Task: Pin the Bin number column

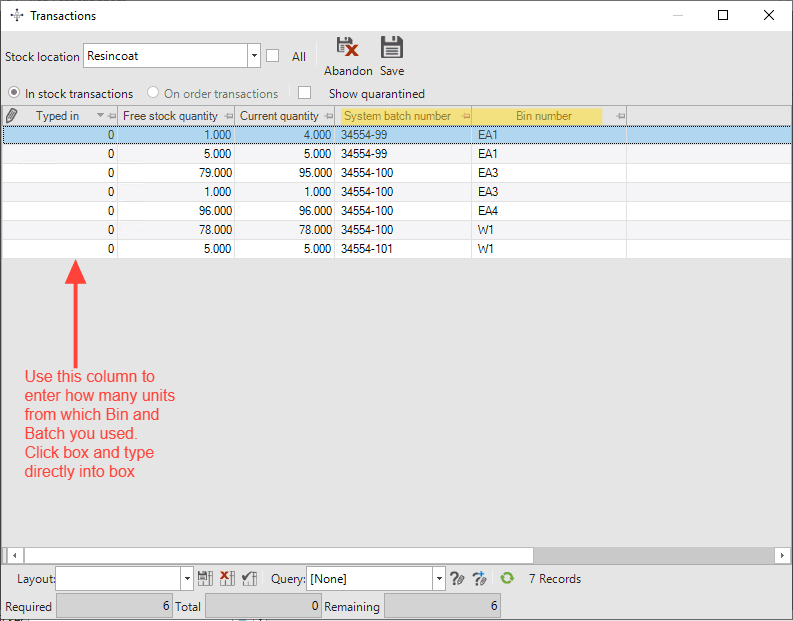Action: [x=621, y=116]
